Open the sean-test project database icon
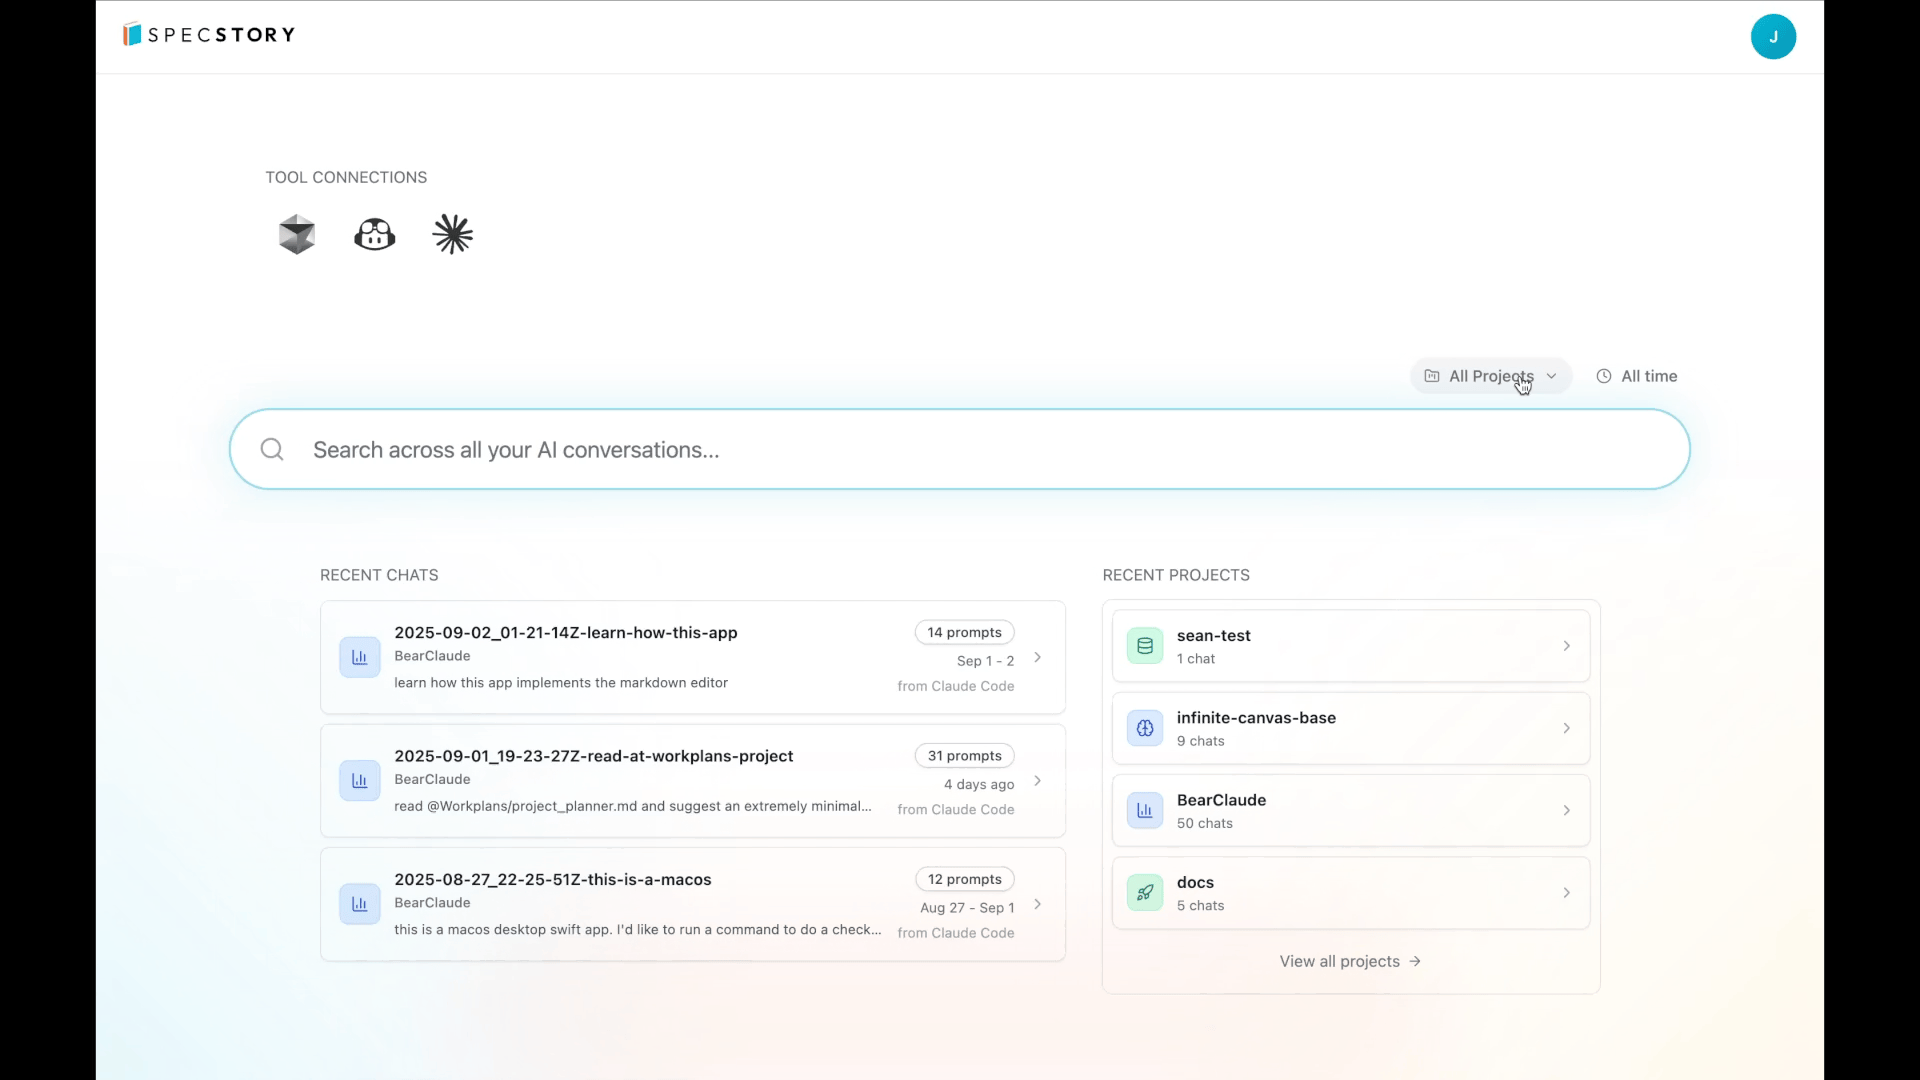 click(1144, 645)
